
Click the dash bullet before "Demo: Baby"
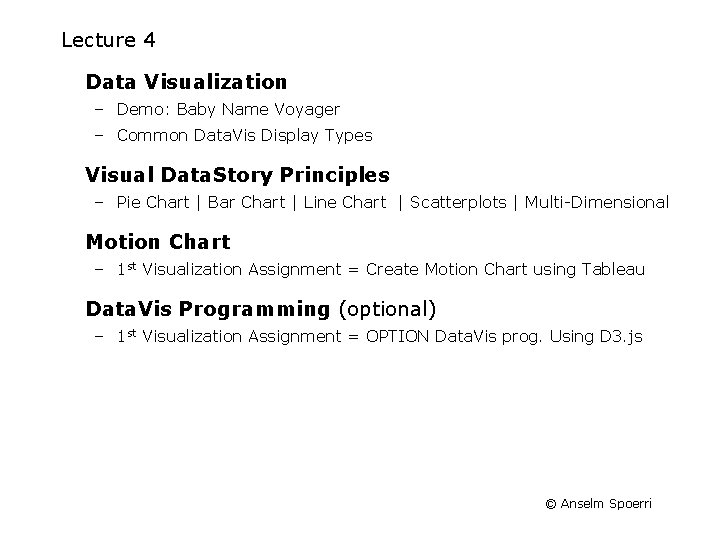tap(100, 109)
